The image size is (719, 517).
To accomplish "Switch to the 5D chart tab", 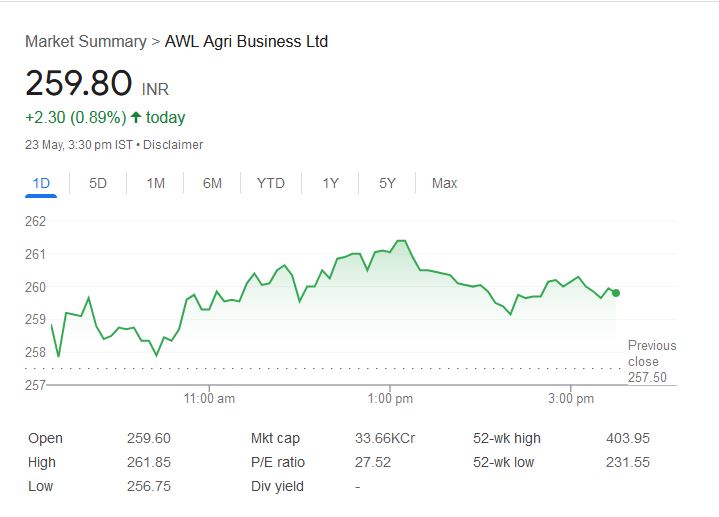I will (98, 183).
